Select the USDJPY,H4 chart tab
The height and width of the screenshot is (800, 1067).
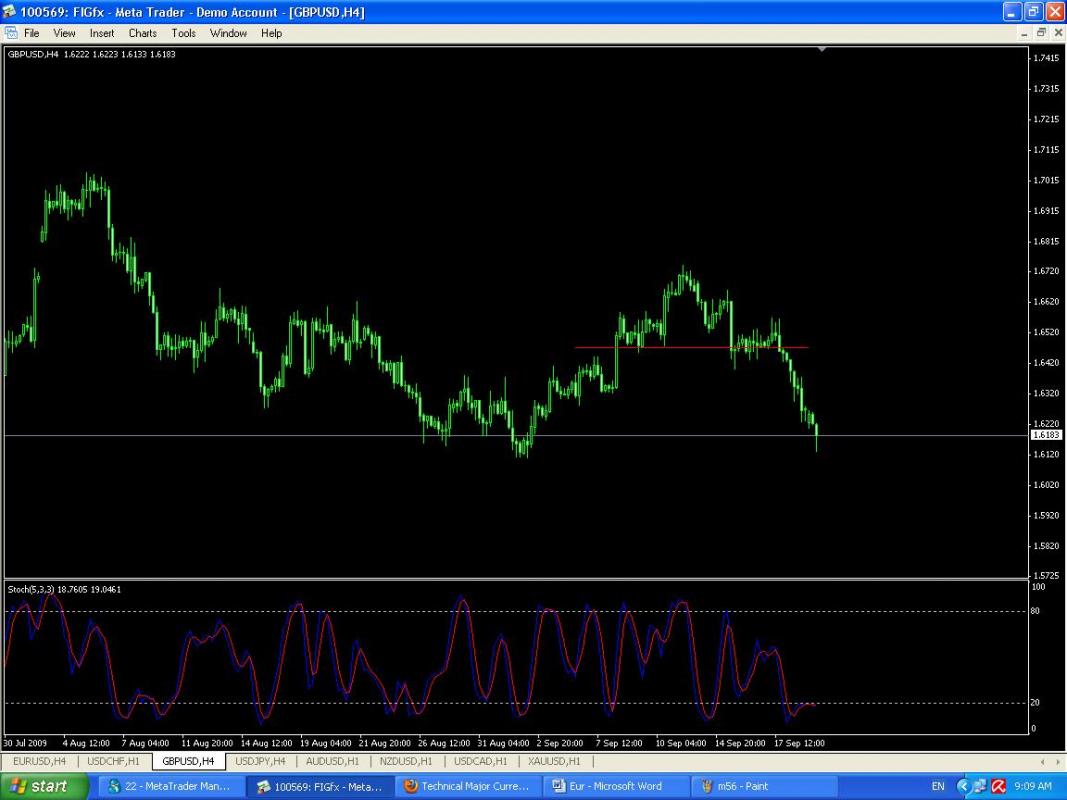click(x=260, y=761)
